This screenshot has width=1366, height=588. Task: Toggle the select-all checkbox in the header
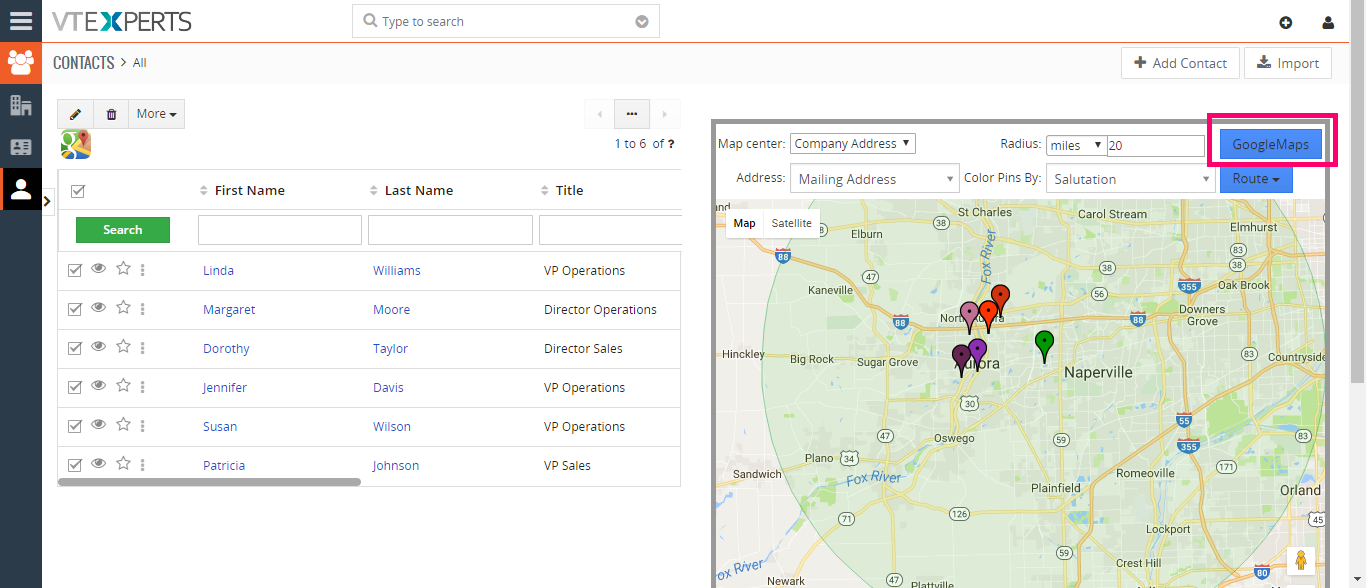pyautogui.click(x=78, y=191)
